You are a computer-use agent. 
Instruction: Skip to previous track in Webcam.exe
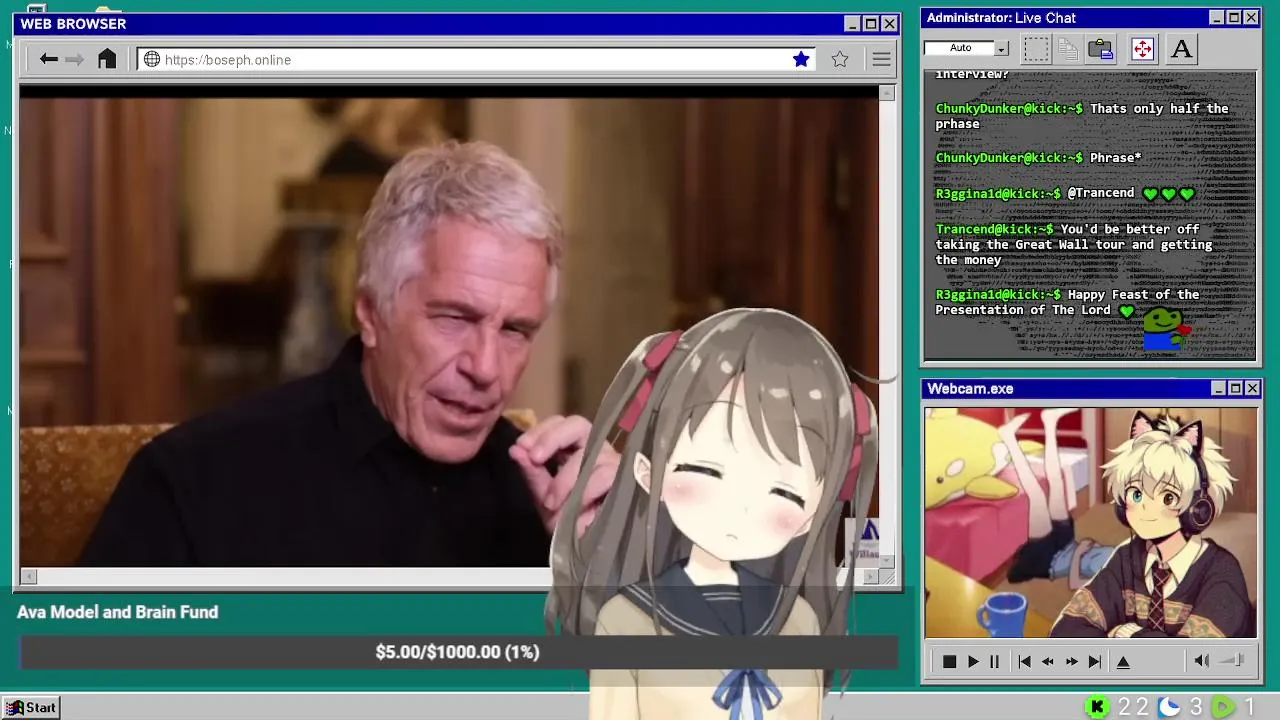click(x=1024, y=661)
